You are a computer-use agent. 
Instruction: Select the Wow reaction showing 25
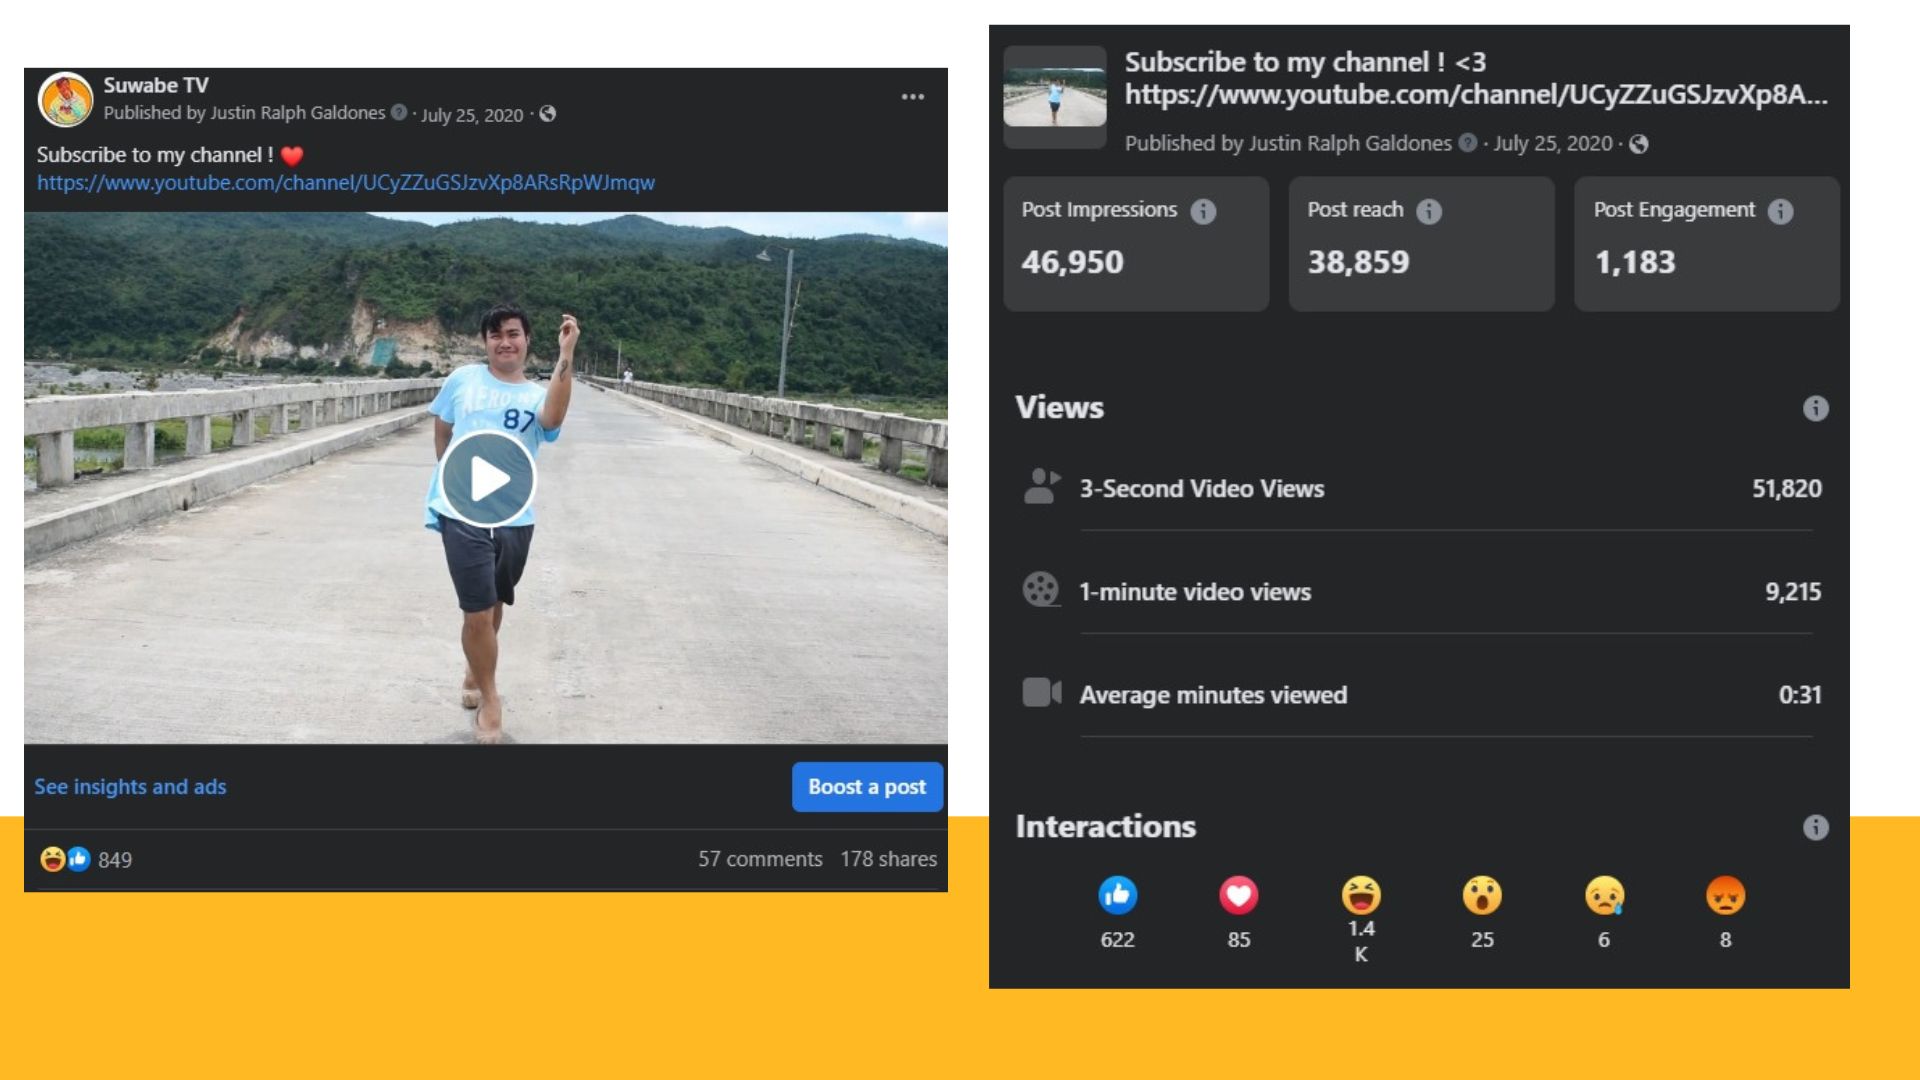tap(1482, 895)
